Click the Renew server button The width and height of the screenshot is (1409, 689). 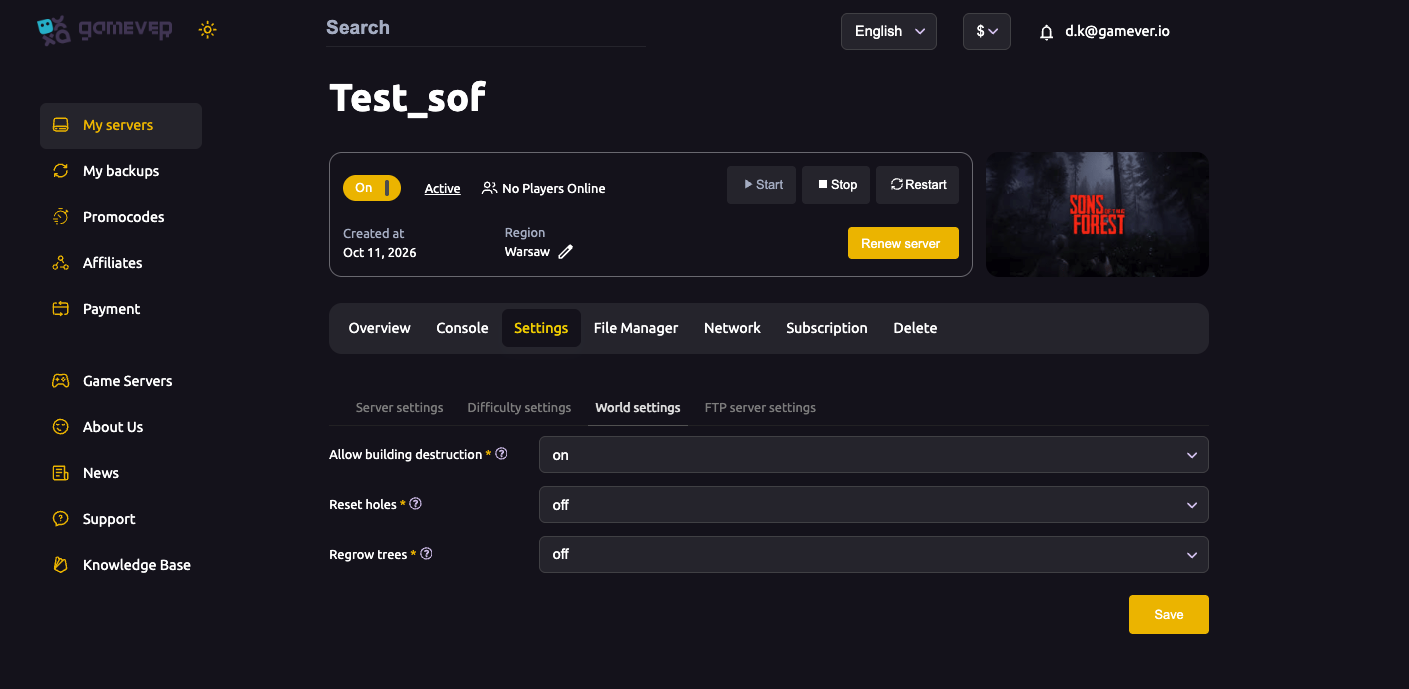point(903,243)
